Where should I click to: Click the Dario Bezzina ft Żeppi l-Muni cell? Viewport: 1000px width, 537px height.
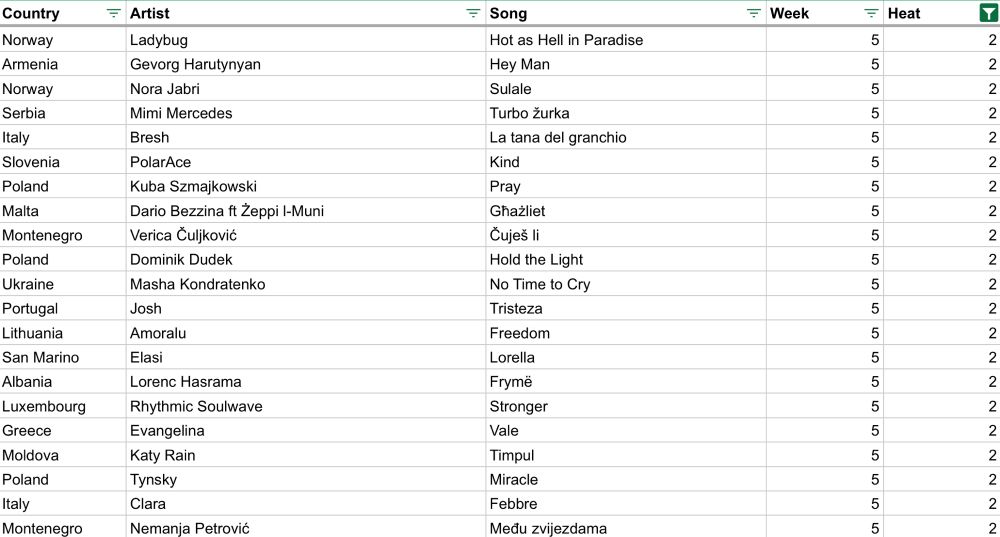(x=306, y=210)
